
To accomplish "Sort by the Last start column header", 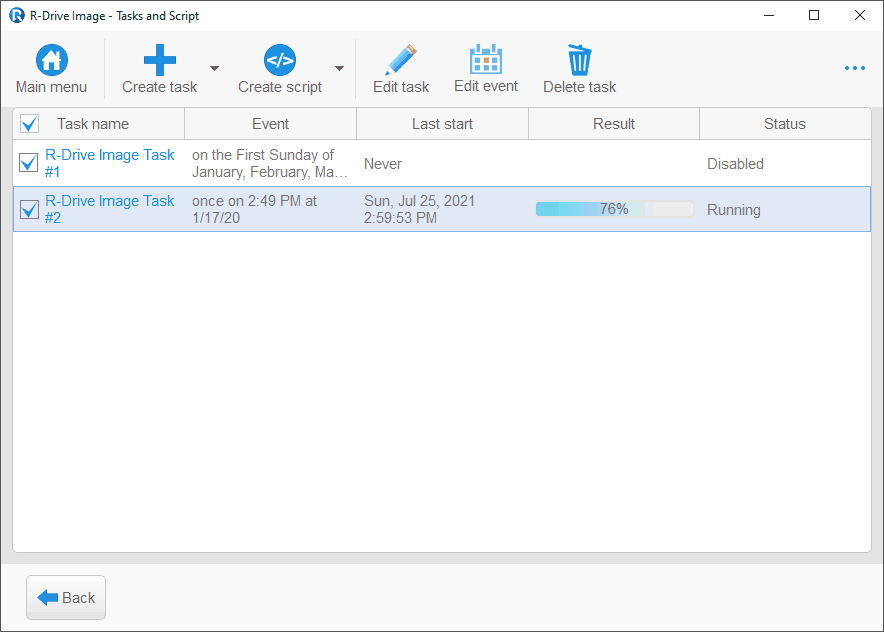I will 442,124.
